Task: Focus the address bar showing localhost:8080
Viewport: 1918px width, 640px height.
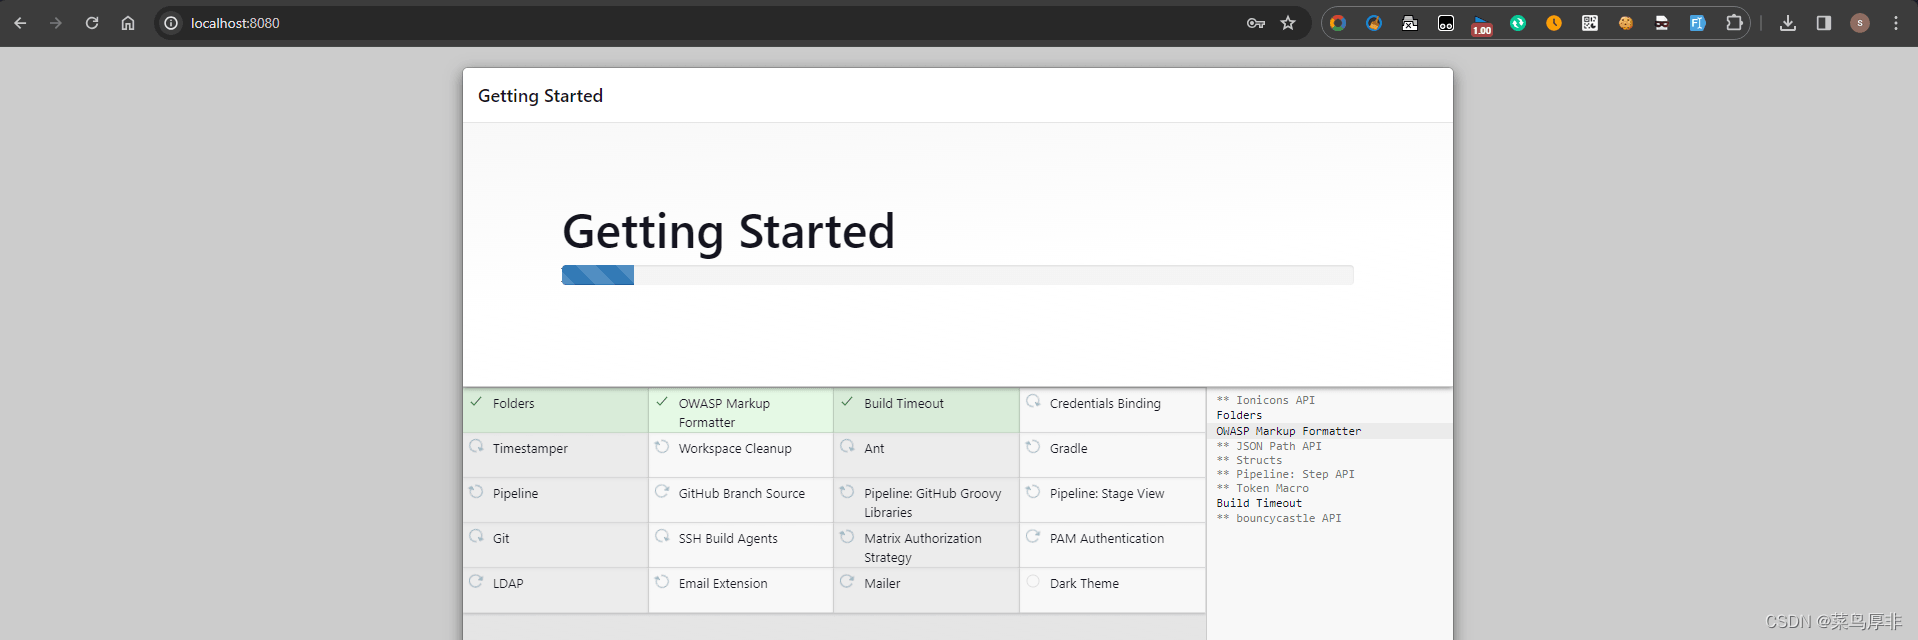Action: coord(700,23)
